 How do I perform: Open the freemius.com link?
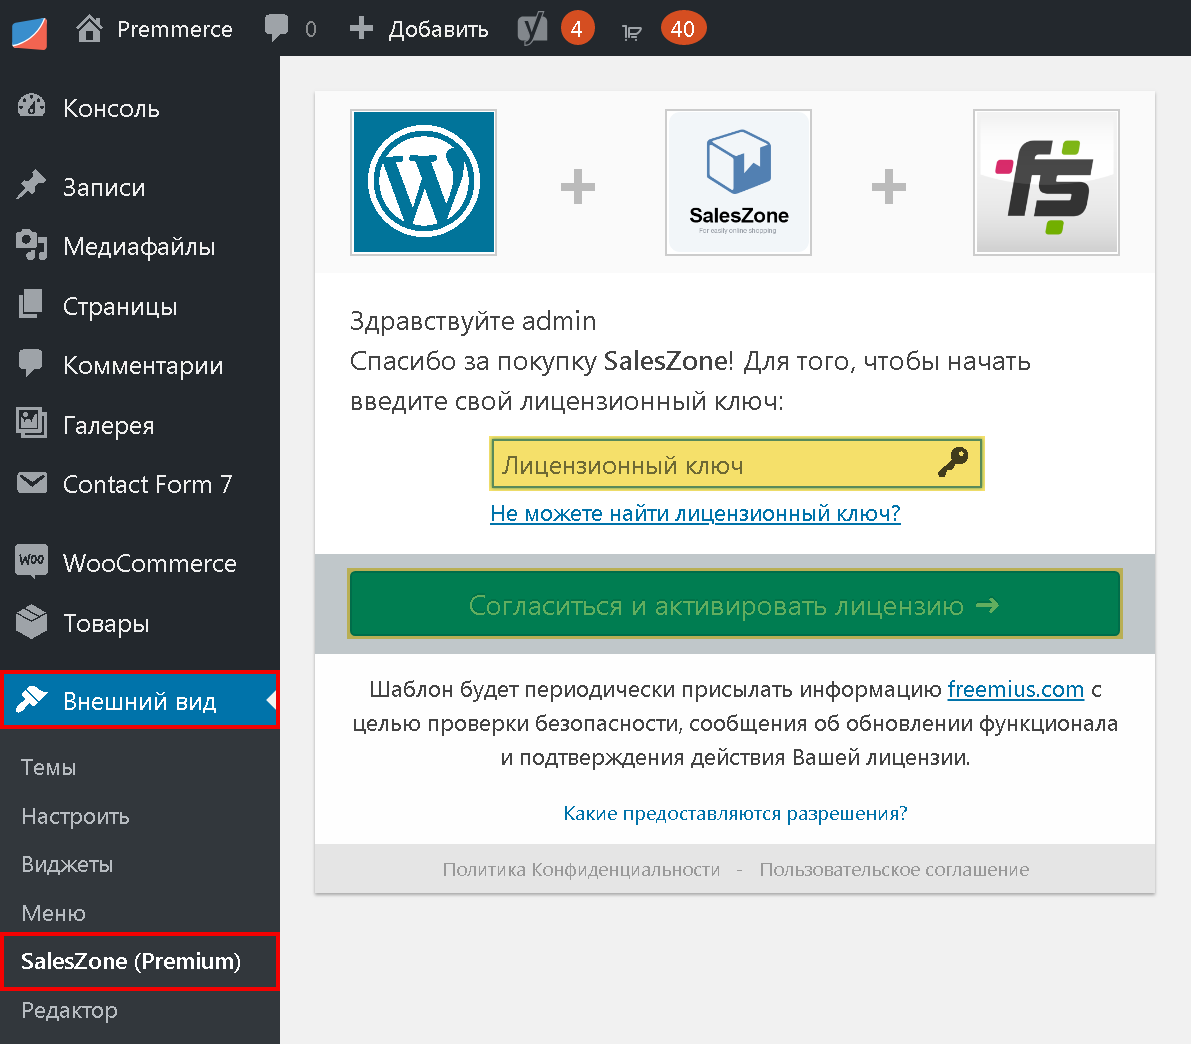tap(1016, 689)
